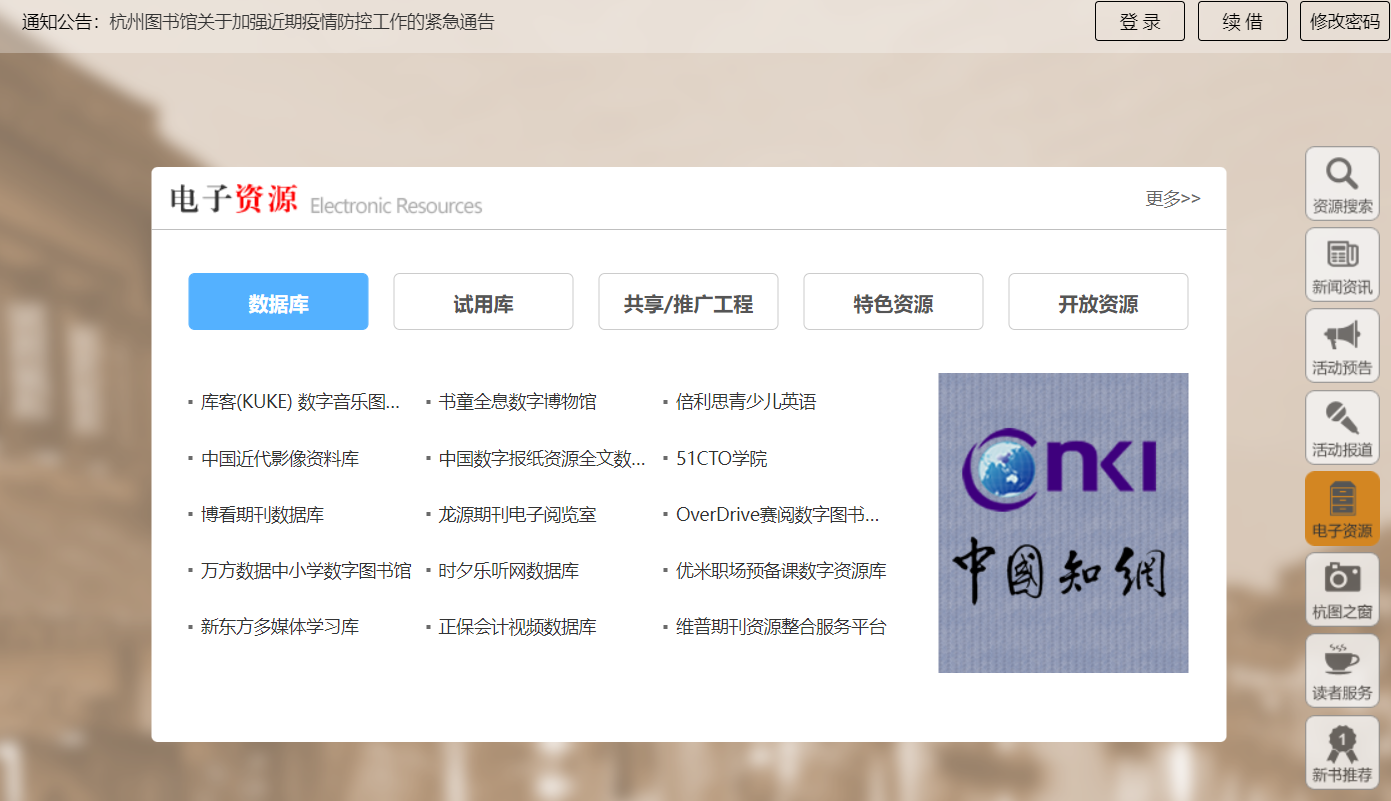Open the 读者服务 coffee cup icon
Viewport: 1391px width, 801px height.
(x=1342, y=671)
